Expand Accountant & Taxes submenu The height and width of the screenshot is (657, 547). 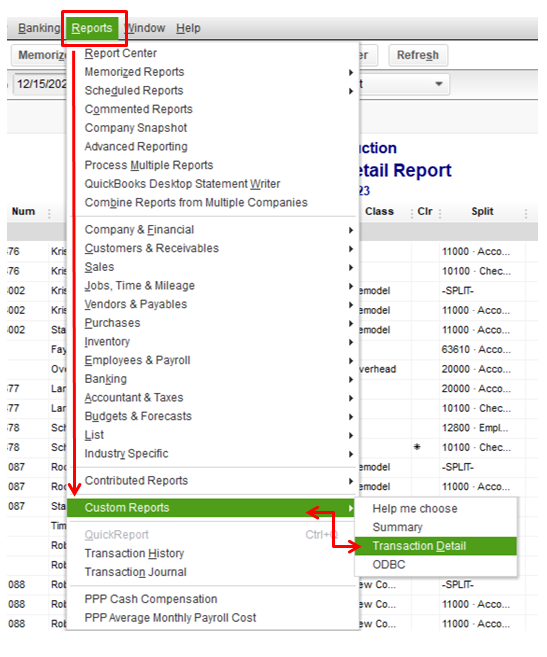tap(213, 398)
